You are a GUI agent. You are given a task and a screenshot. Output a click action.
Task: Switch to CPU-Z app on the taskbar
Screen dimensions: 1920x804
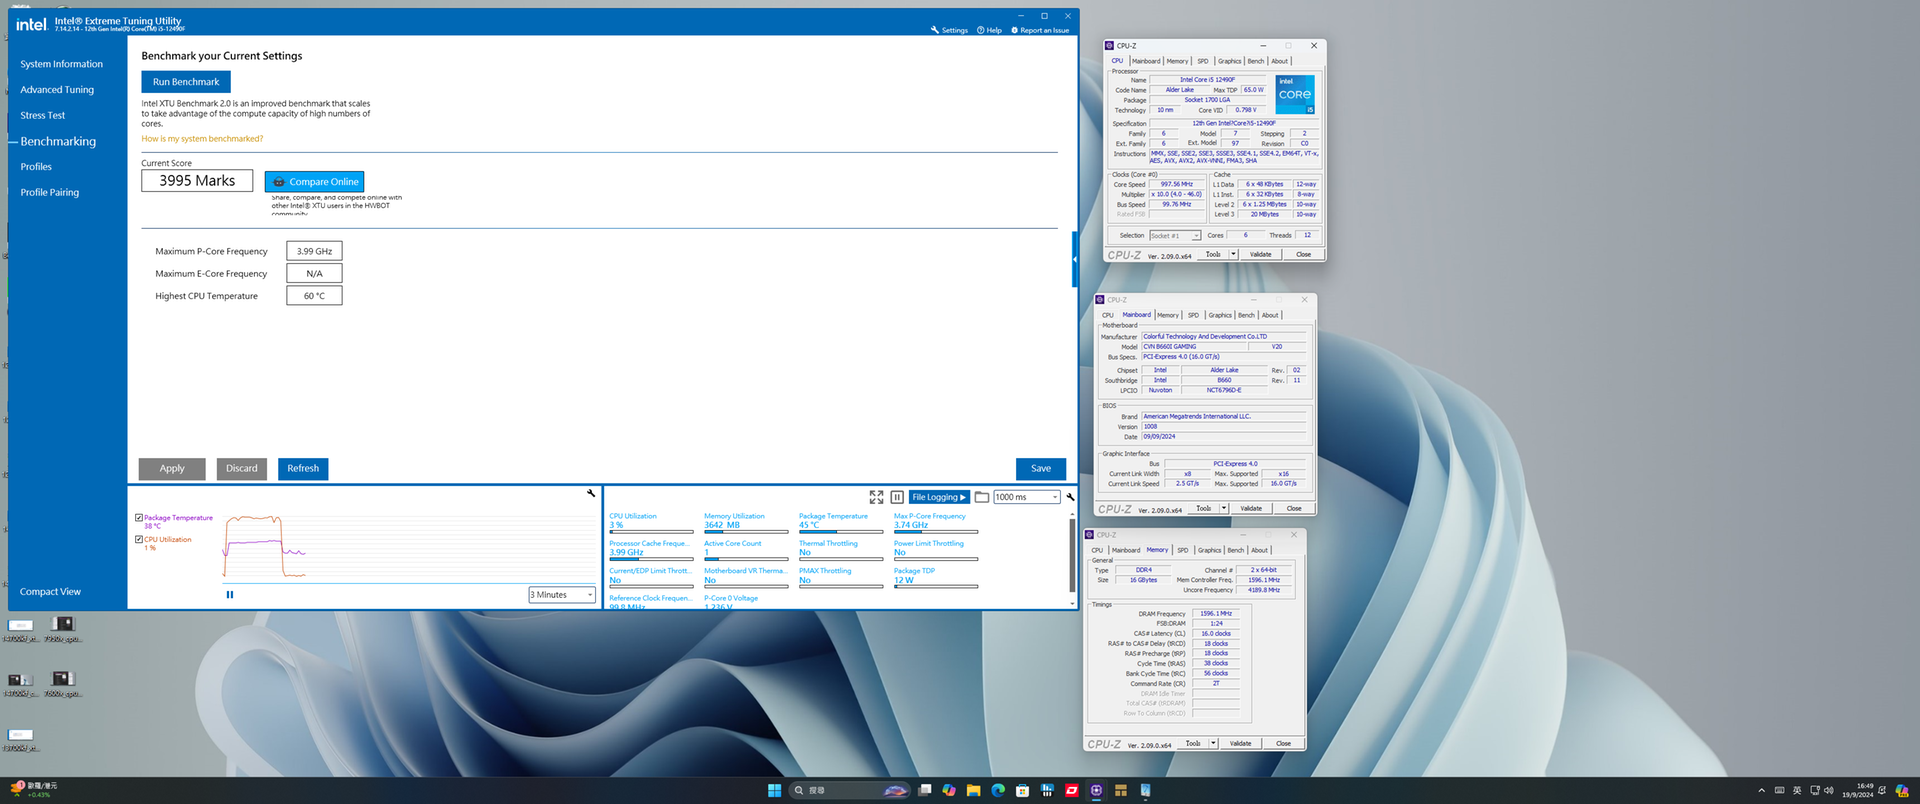click(x=1096, y=790)
